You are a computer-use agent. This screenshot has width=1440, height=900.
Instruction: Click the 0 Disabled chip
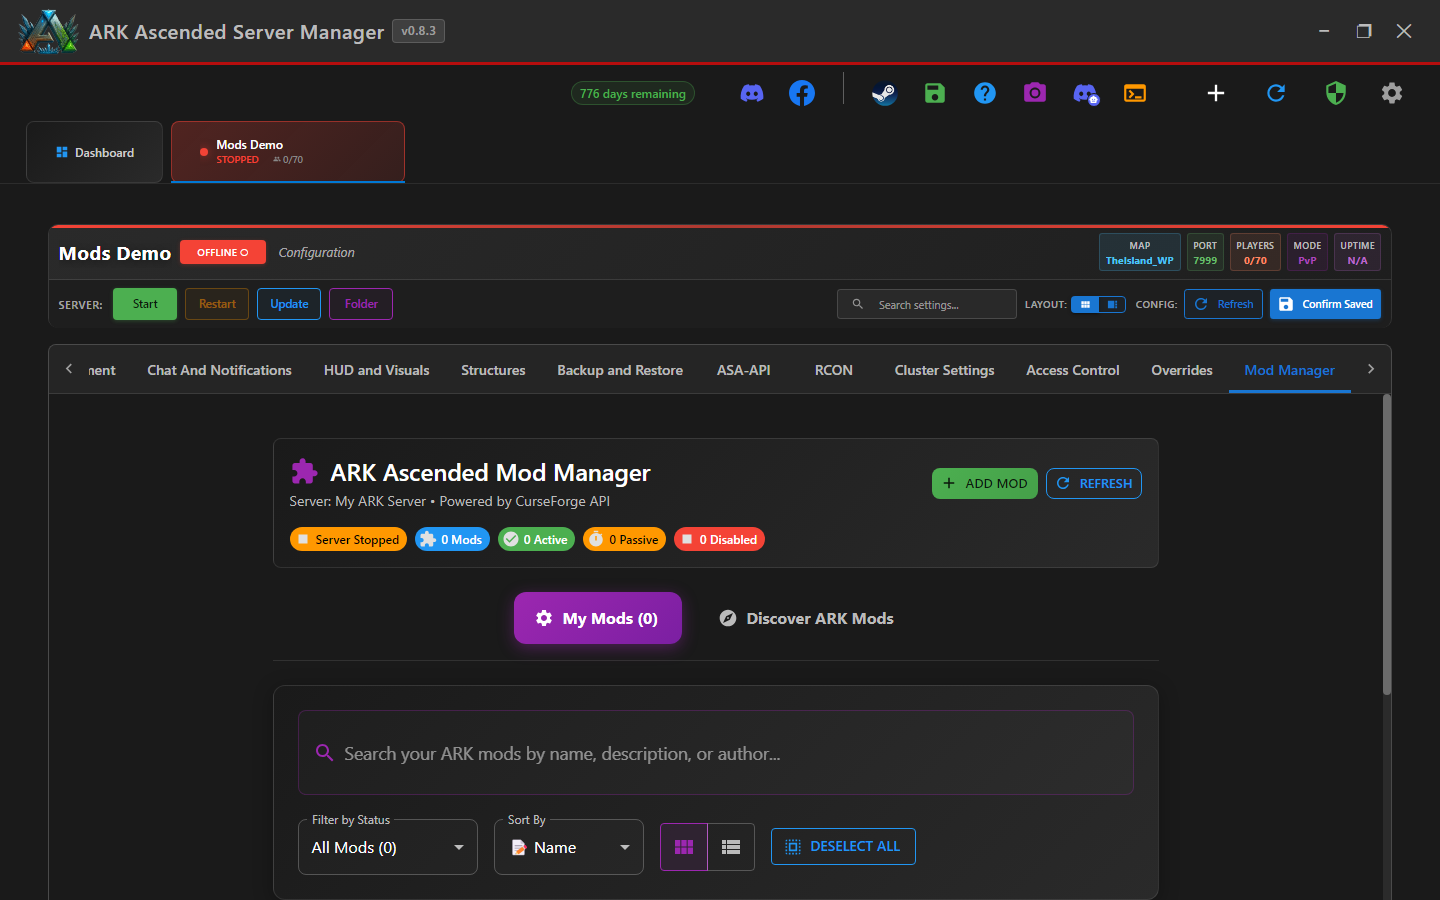pyautogui.click(x=719, y=539)
